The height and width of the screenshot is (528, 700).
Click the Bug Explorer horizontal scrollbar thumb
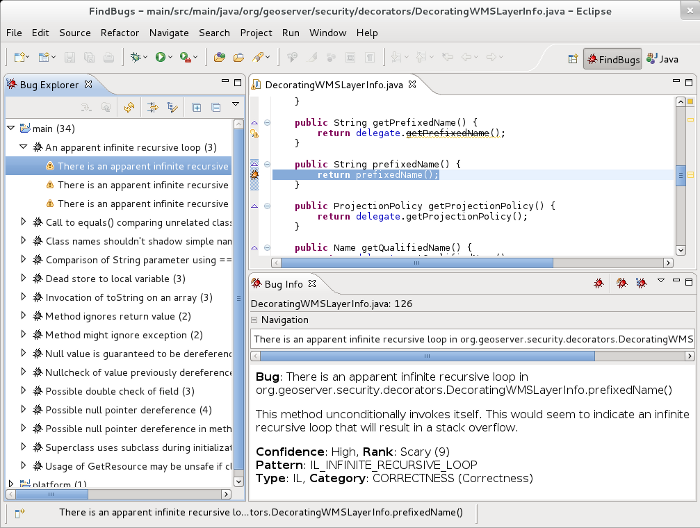[51, 494]
